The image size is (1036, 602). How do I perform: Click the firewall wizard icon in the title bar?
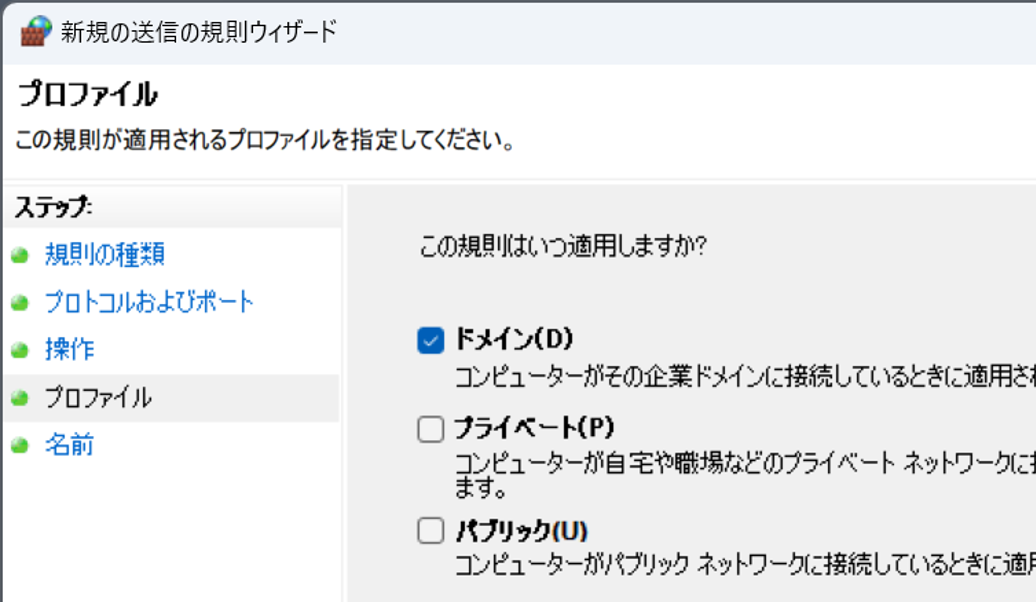pyautogui.click(x=35, y=31)
